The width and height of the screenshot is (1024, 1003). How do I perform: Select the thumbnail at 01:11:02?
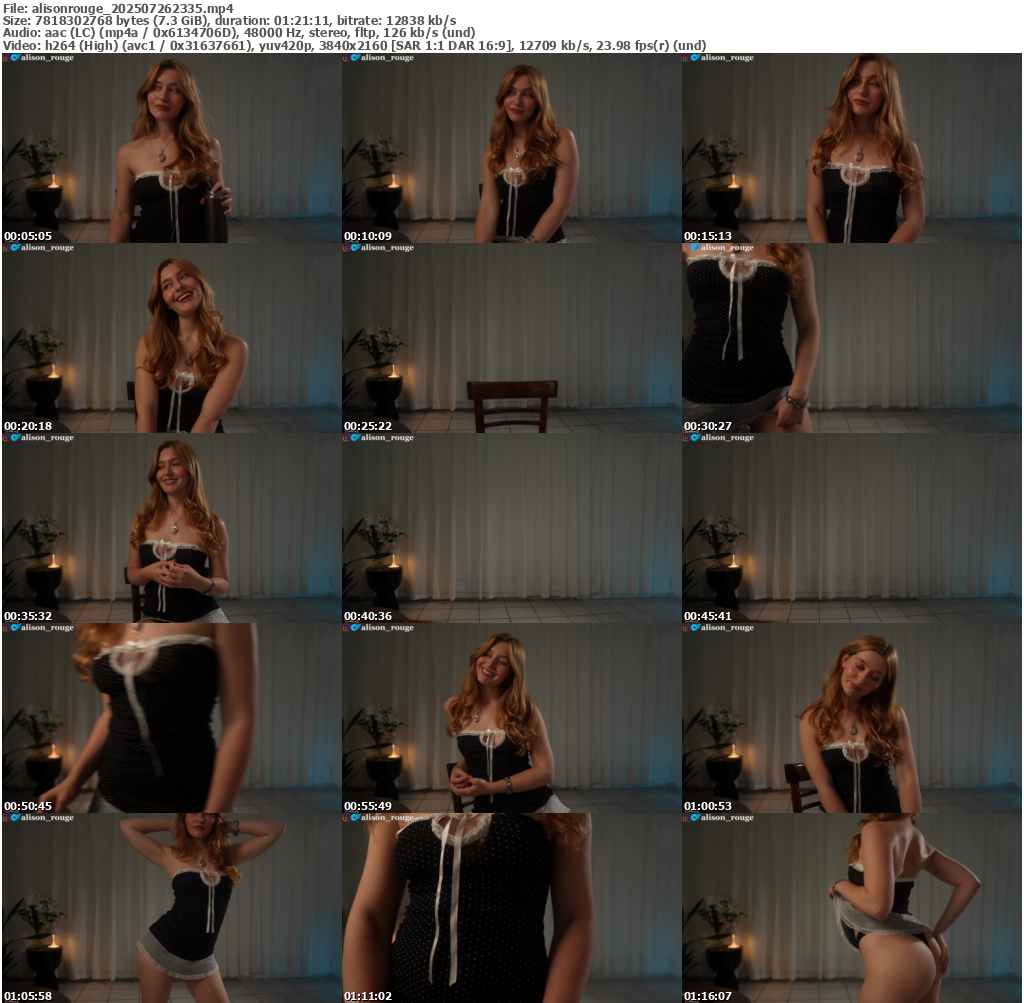pos(512,908)
